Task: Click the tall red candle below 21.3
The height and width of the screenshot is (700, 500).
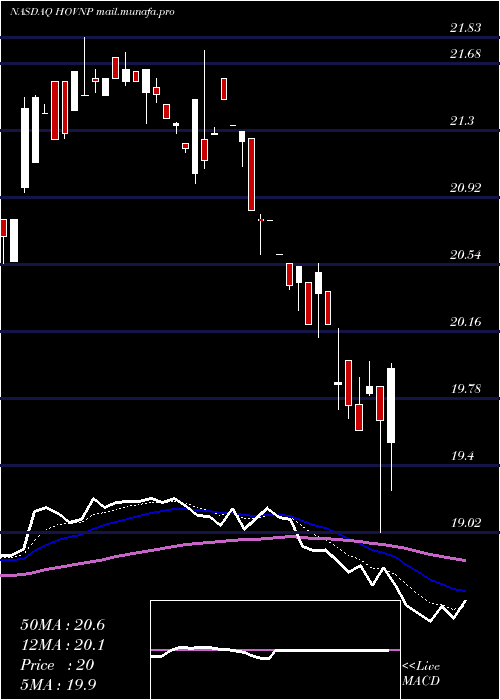Action: click(251, 174)
